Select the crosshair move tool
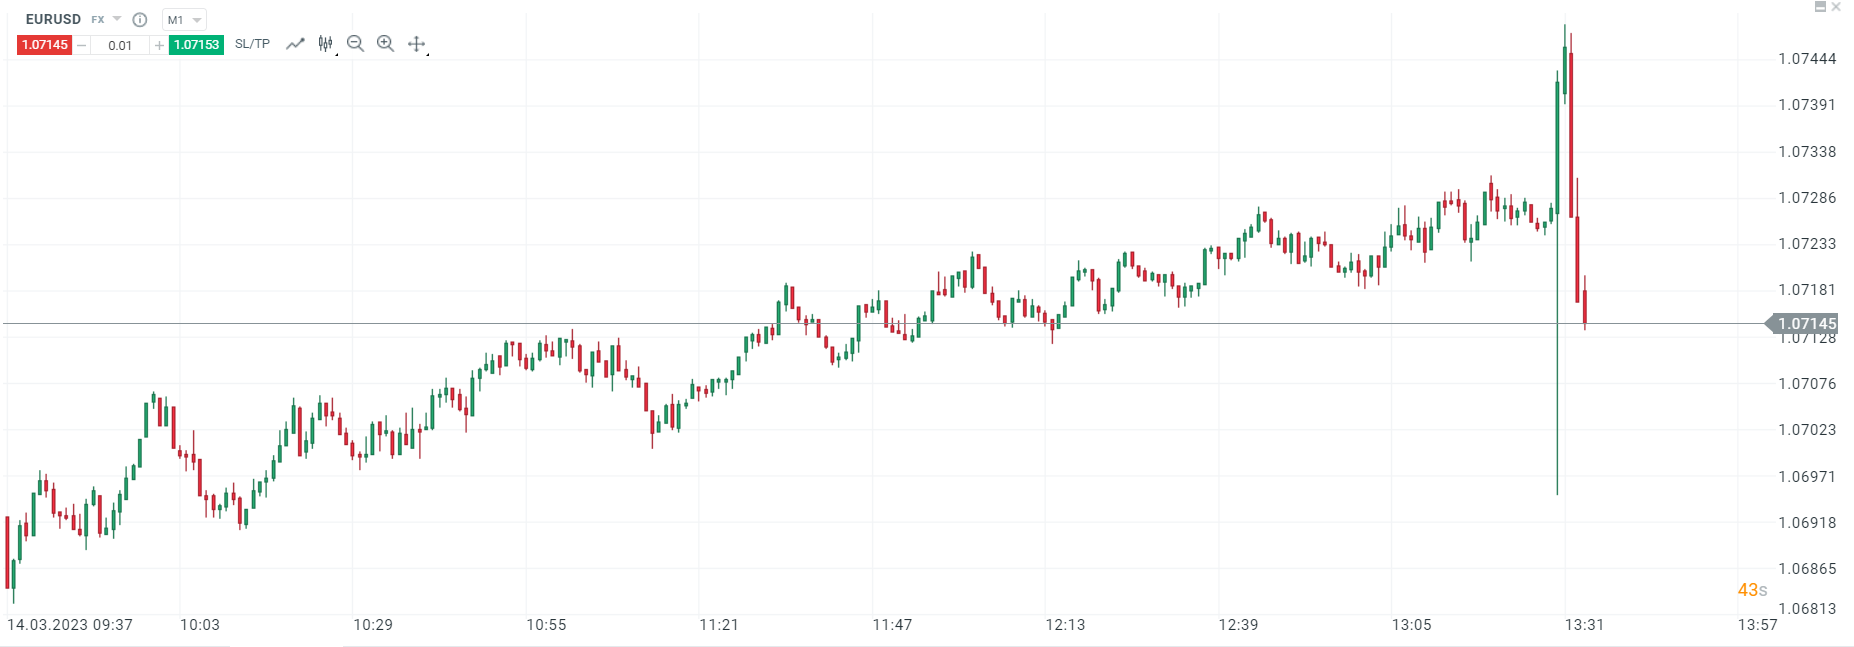This screenshot has height=647, width=1854. tap(417, 44)
